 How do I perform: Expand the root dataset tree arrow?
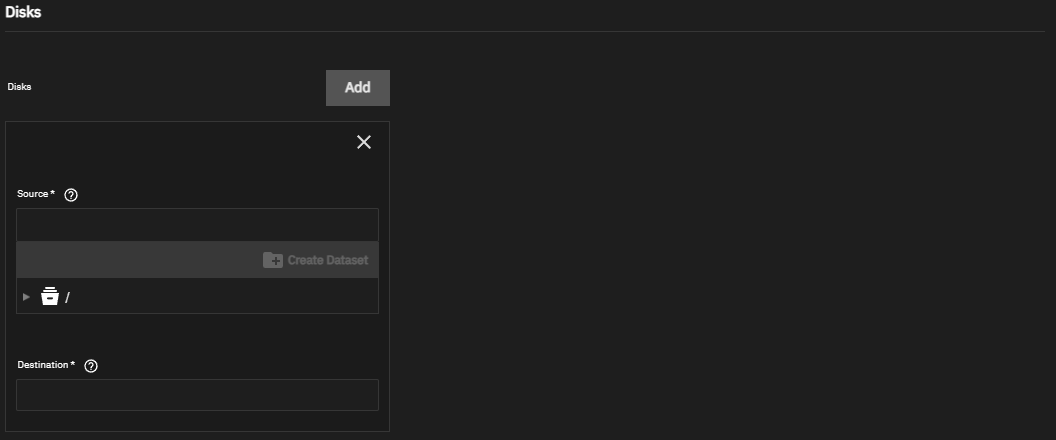(26, 296)
